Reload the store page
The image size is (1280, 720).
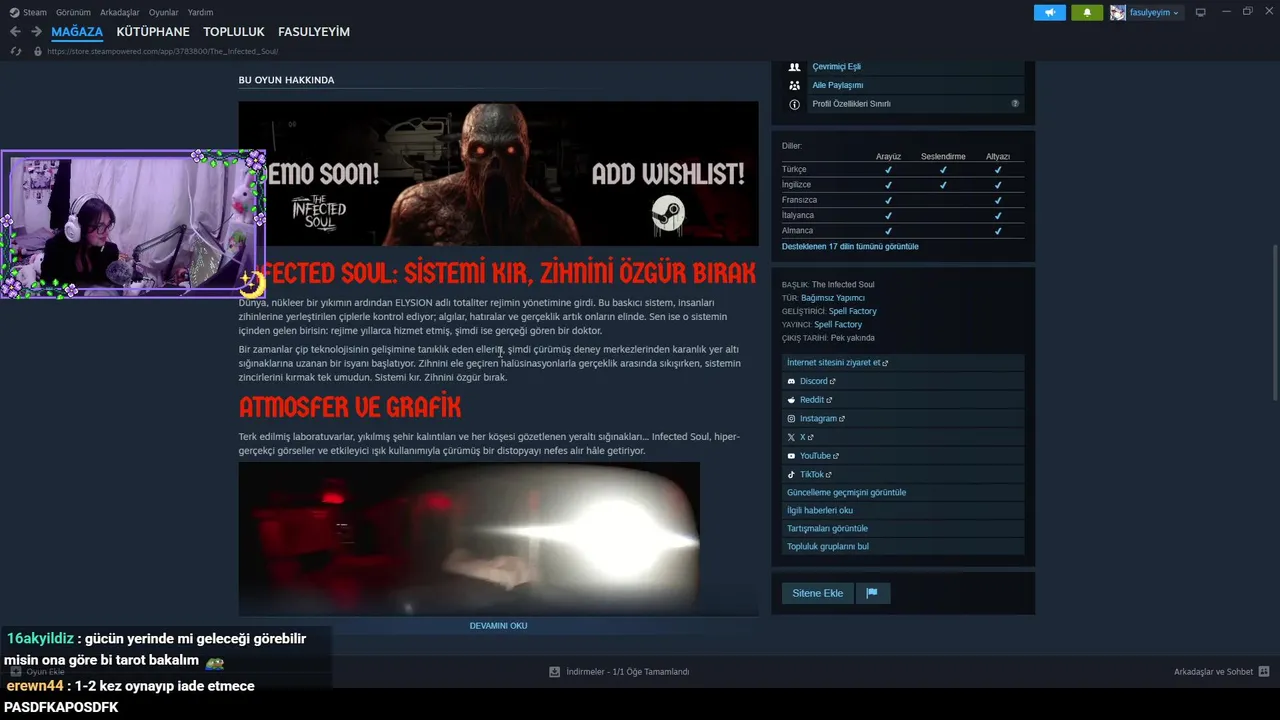click(x=15, y=51)
